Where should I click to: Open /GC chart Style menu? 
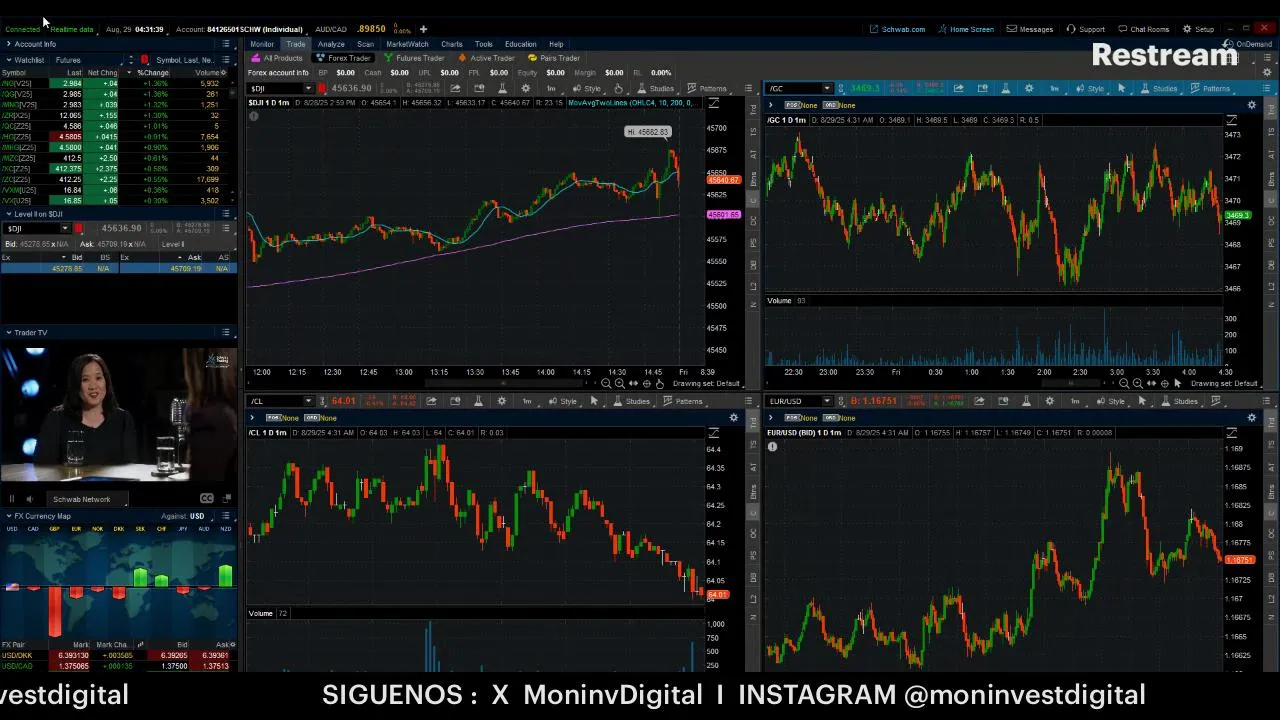coord(1090,88)
